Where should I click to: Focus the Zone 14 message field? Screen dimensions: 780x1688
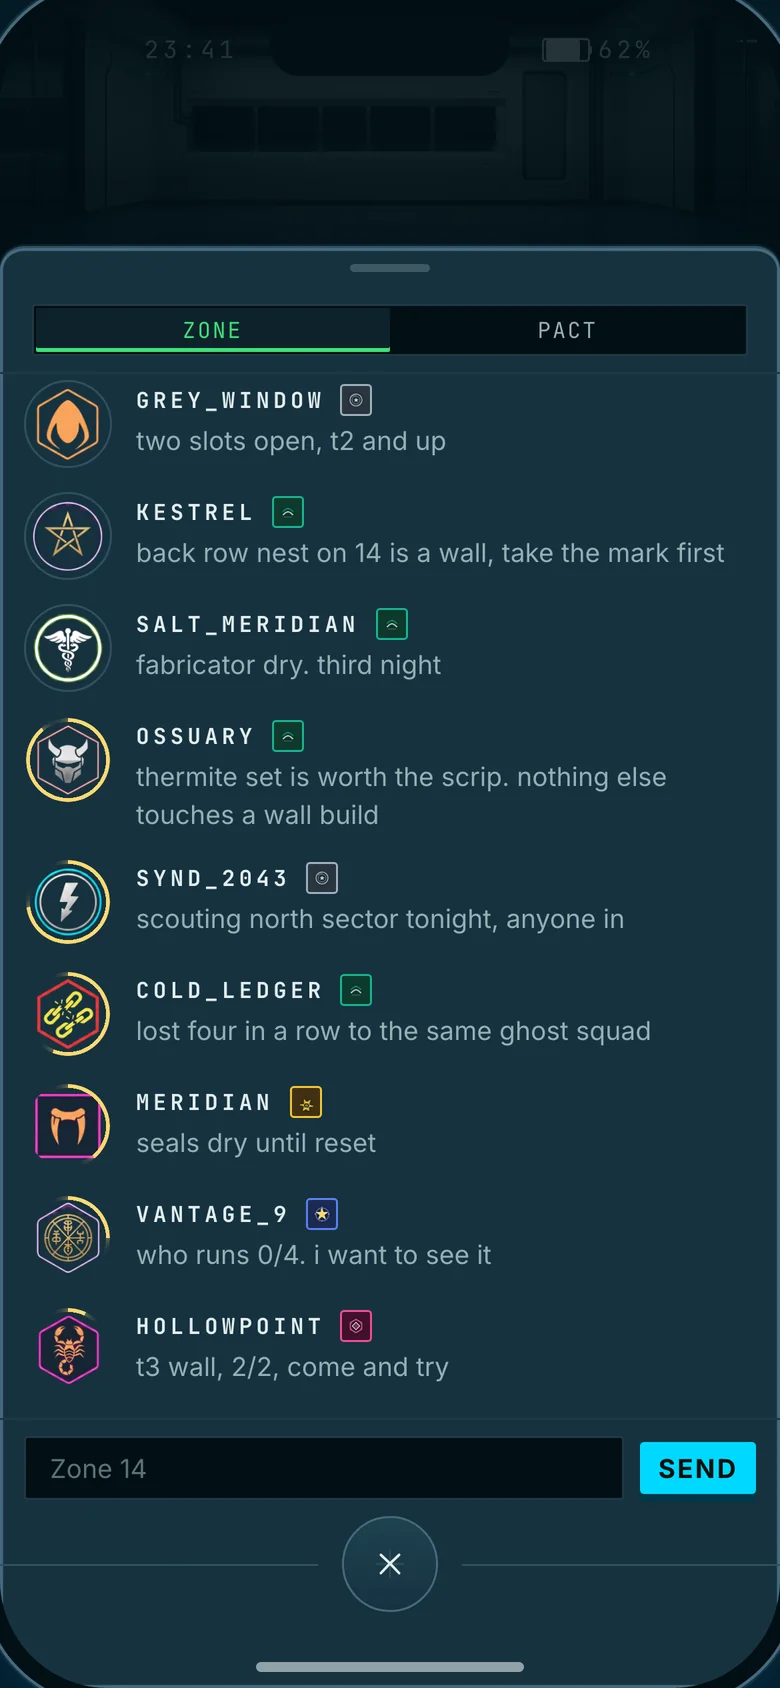pyautogui.click(x=324, y=1468)
